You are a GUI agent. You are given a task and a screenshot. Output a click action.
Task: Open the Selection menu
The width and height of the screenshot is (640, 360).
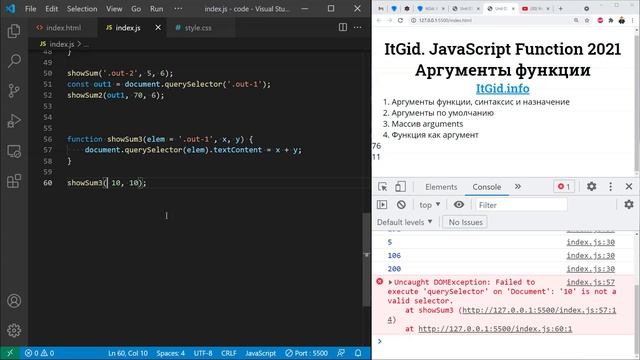click(x=82, y=9)
